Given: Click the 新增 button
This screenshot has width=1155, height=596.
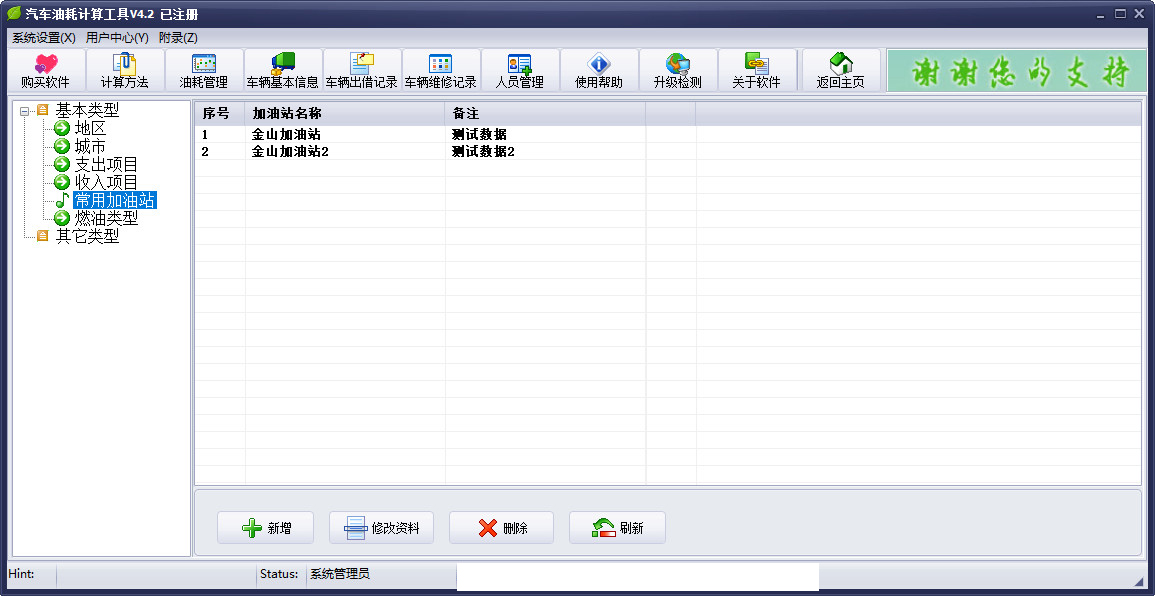Looking at the screenshot, I should 266,528.
